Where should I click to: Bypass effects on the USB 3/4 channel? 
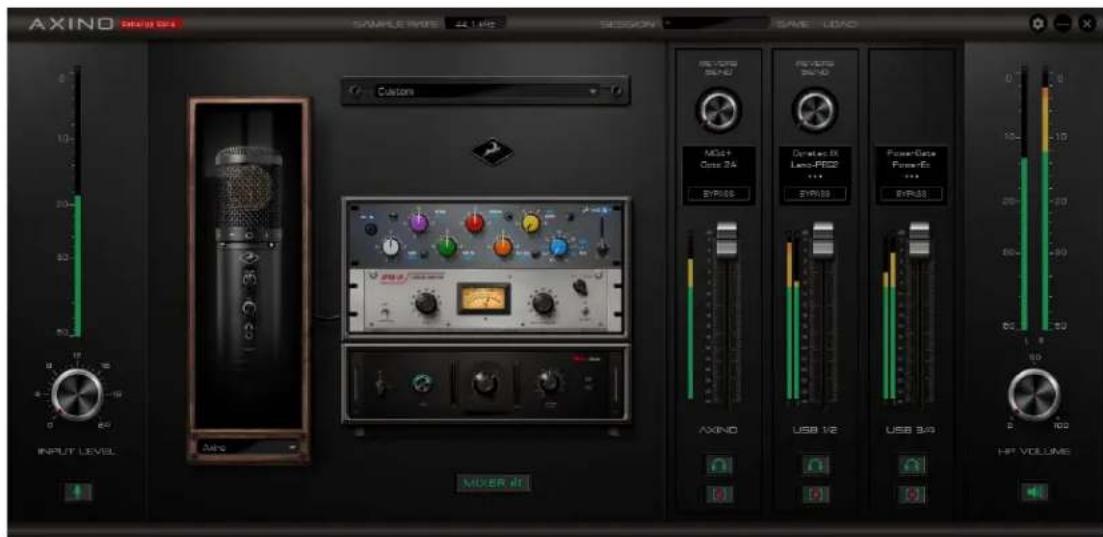click(x=912, y=193)
